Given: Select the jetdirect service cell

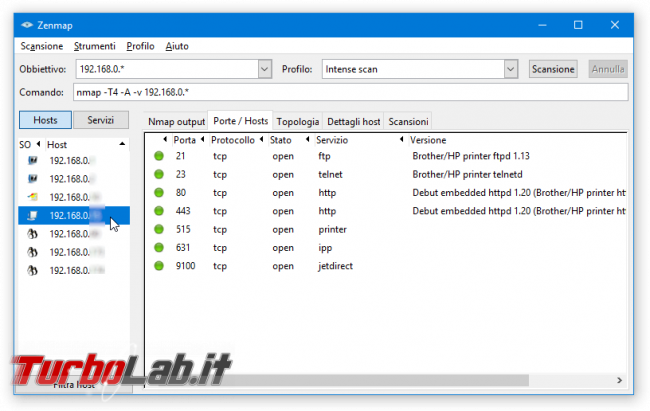Looking at the screenshot, I should pos(335,266).
